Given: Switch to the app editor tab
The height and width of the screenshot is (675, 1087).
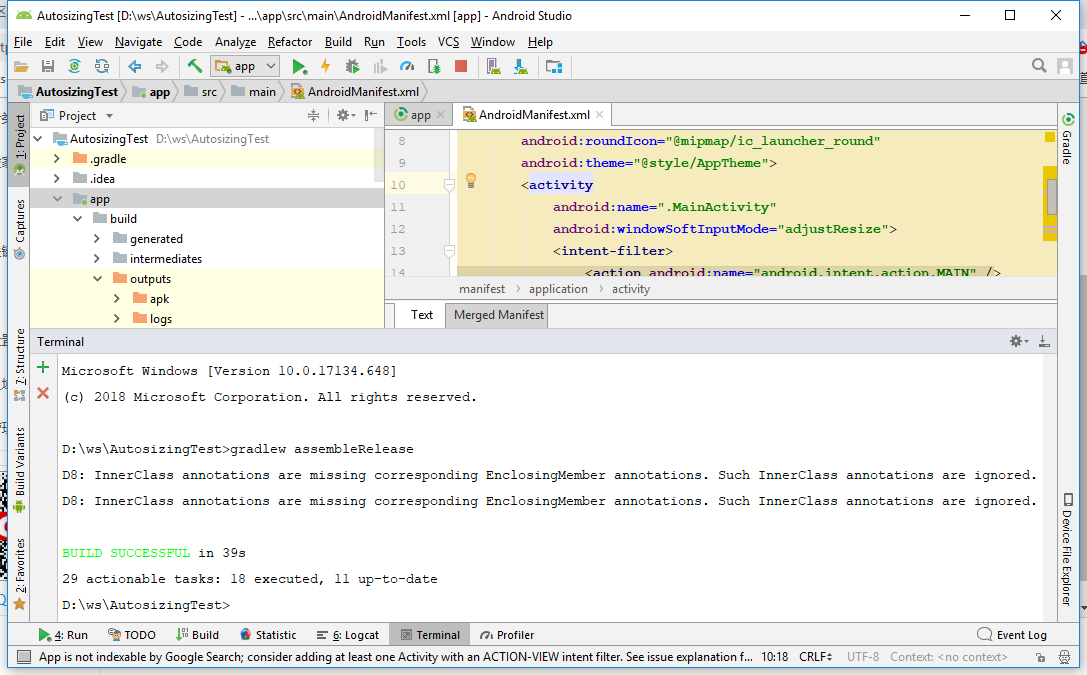Looking at the screenshot, I should click(x=420, y=115).
